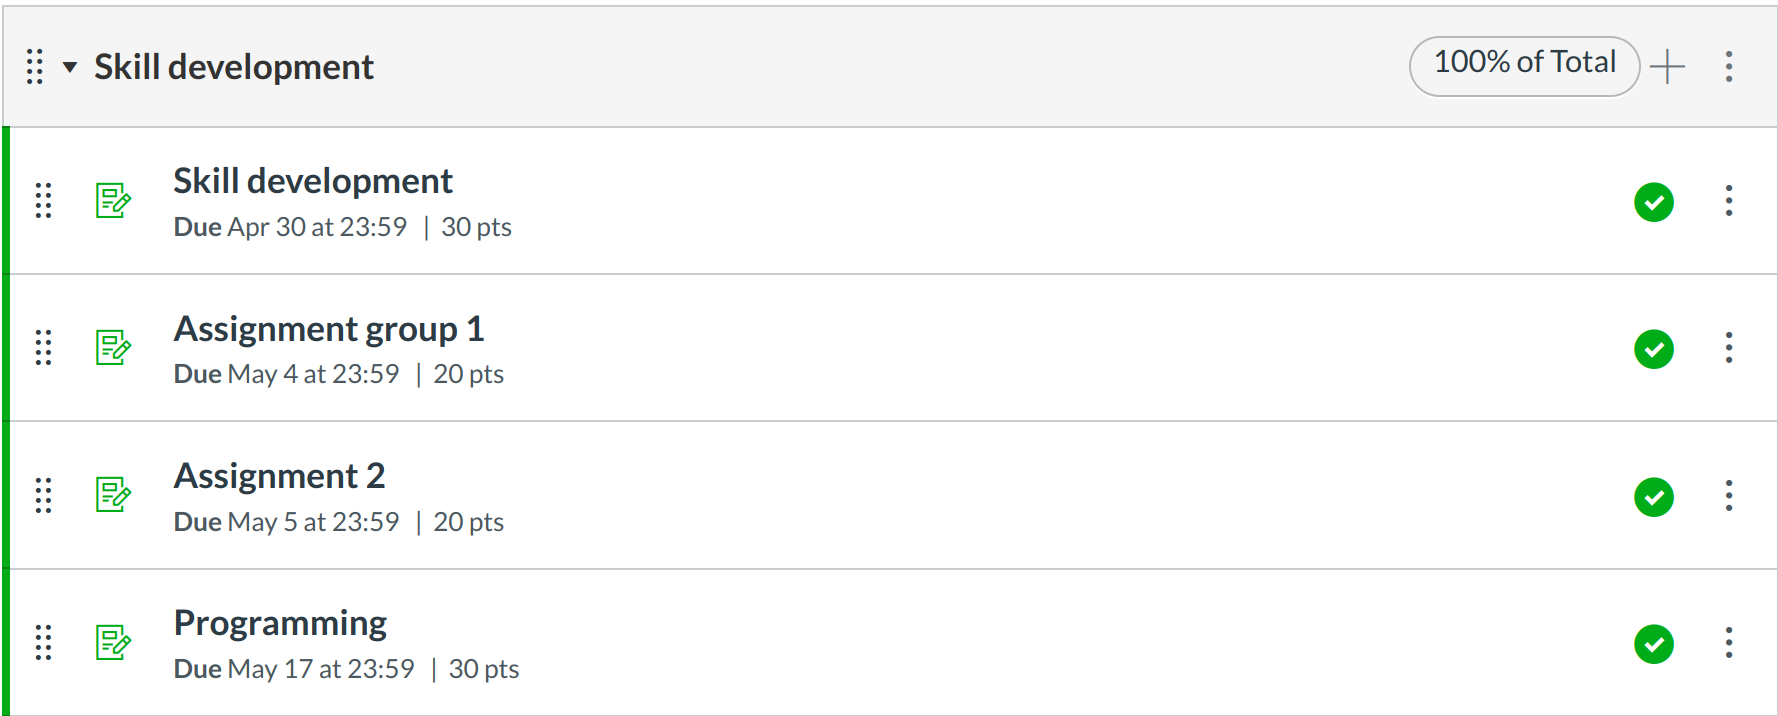1778x716 pixels.
Task: Open the kebab menu for Programming
Action: (1729, 643)
